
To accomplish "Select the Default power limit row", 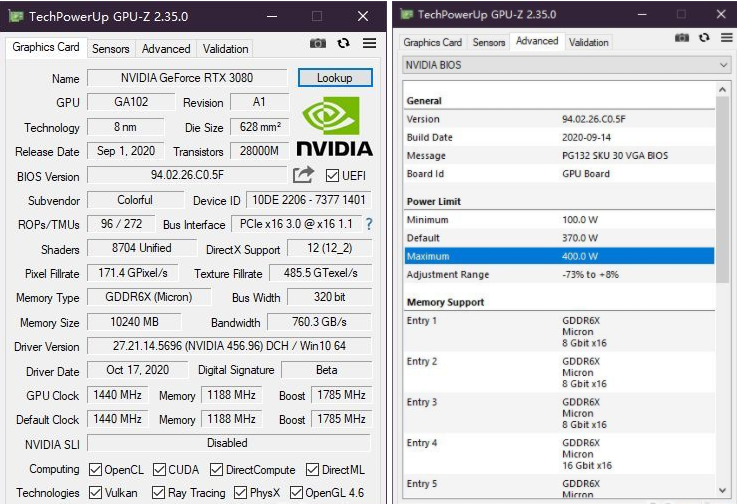I will click(x=558, y=238).
